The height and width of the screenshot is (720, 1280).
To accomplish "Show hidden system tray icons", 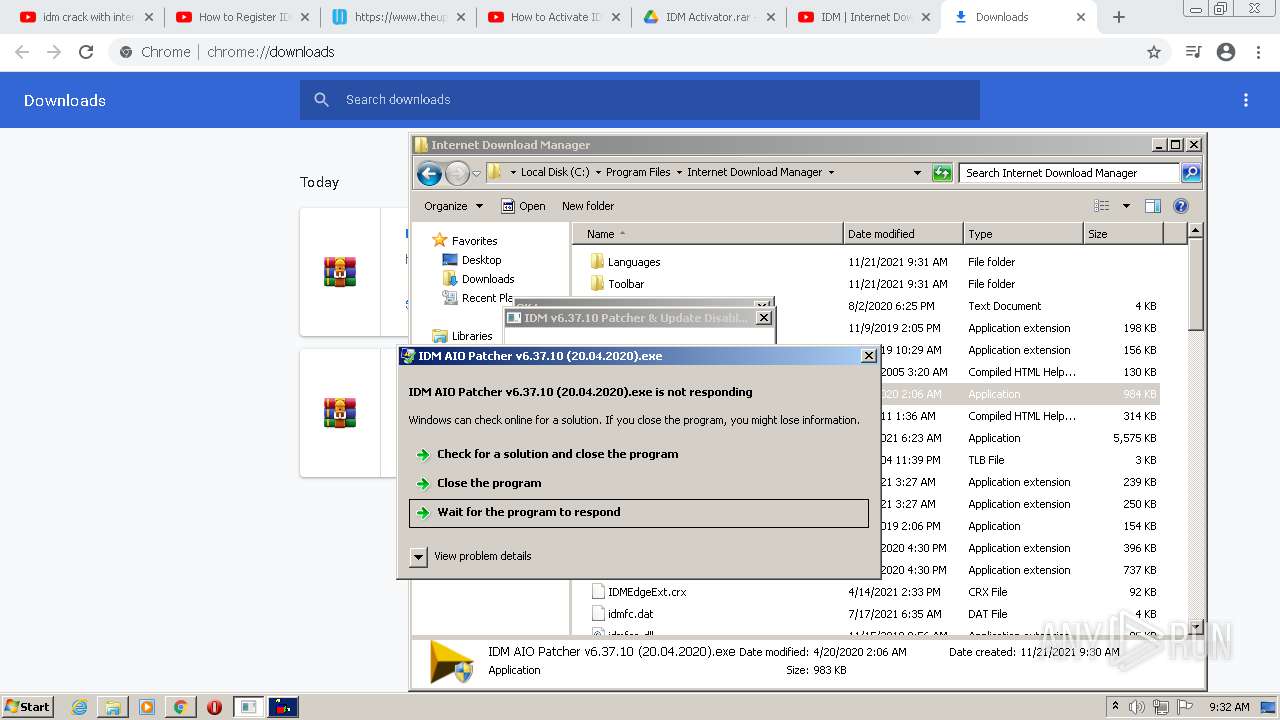I will click(1116, 707).
